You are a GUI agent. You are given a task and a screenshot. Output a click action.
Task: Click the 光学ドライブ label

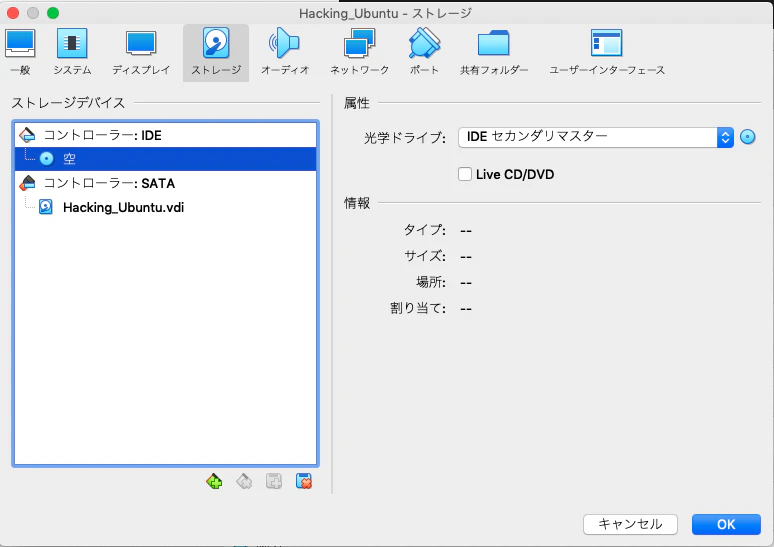tap(405, 138)
